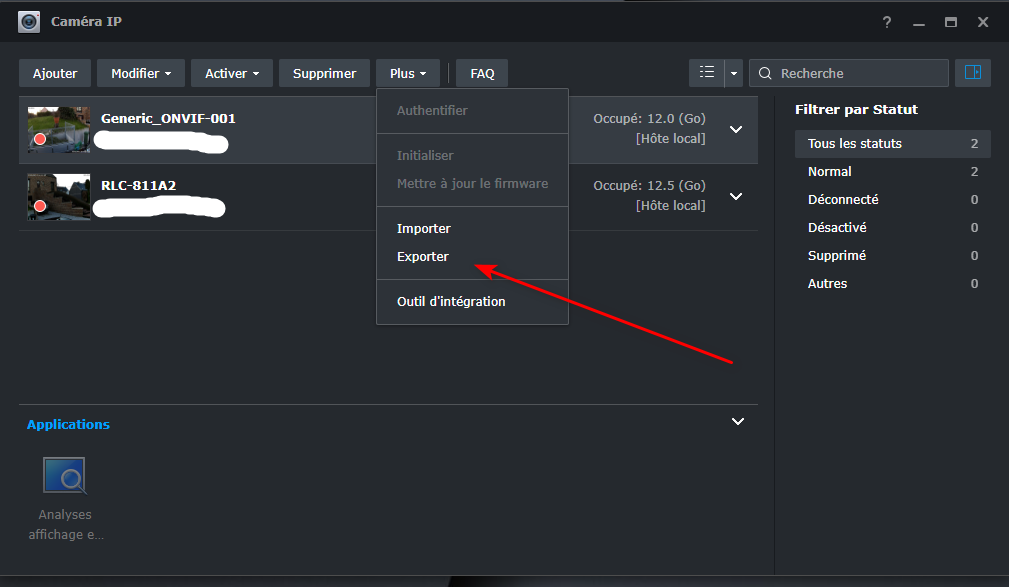Click the RLC-811A2 camera thumbnail

58,197
